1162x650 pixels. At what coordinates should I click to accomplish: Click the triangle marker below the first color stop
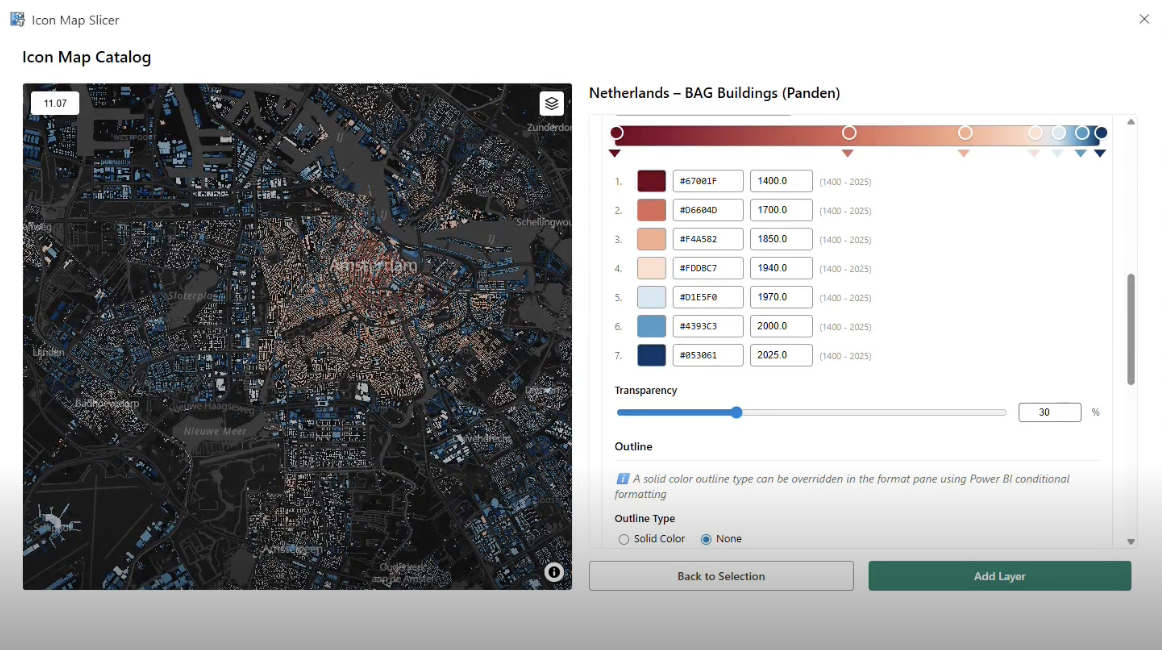tap(615, 152)
